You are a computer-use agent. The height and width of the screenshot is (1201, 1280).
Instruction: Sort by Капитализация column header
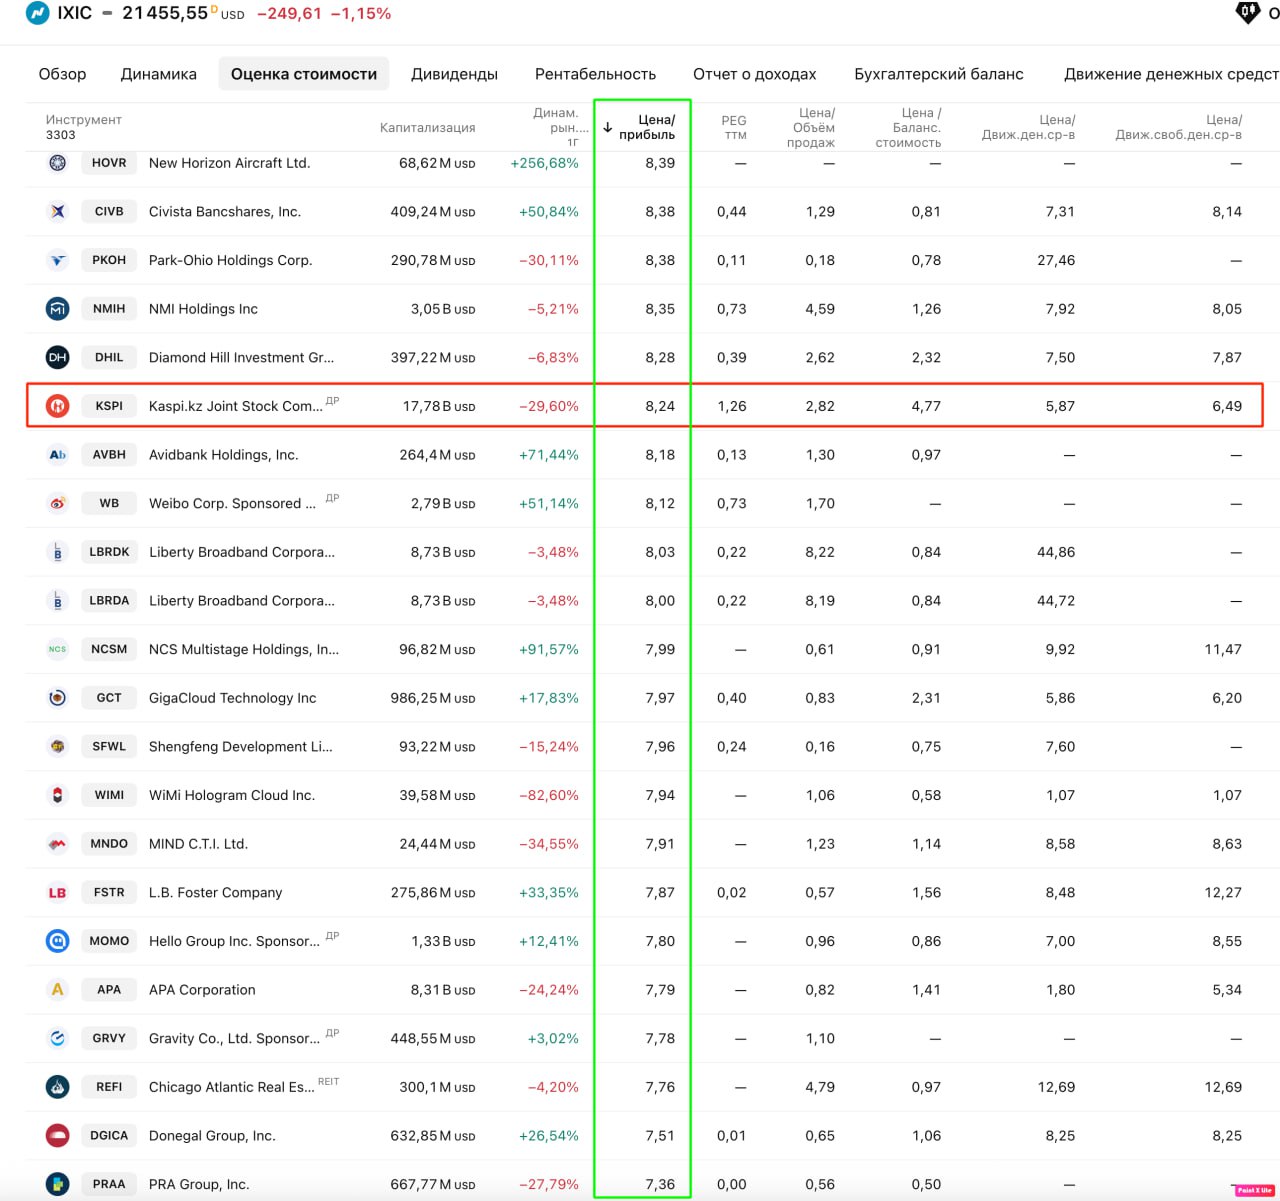[427, 128]
